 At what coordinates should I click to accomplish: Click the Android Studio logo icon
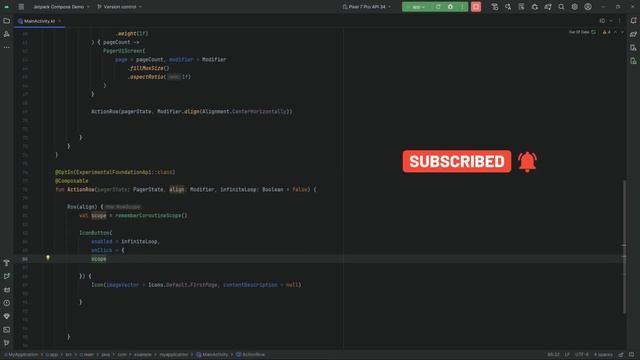tap(7, 7)
